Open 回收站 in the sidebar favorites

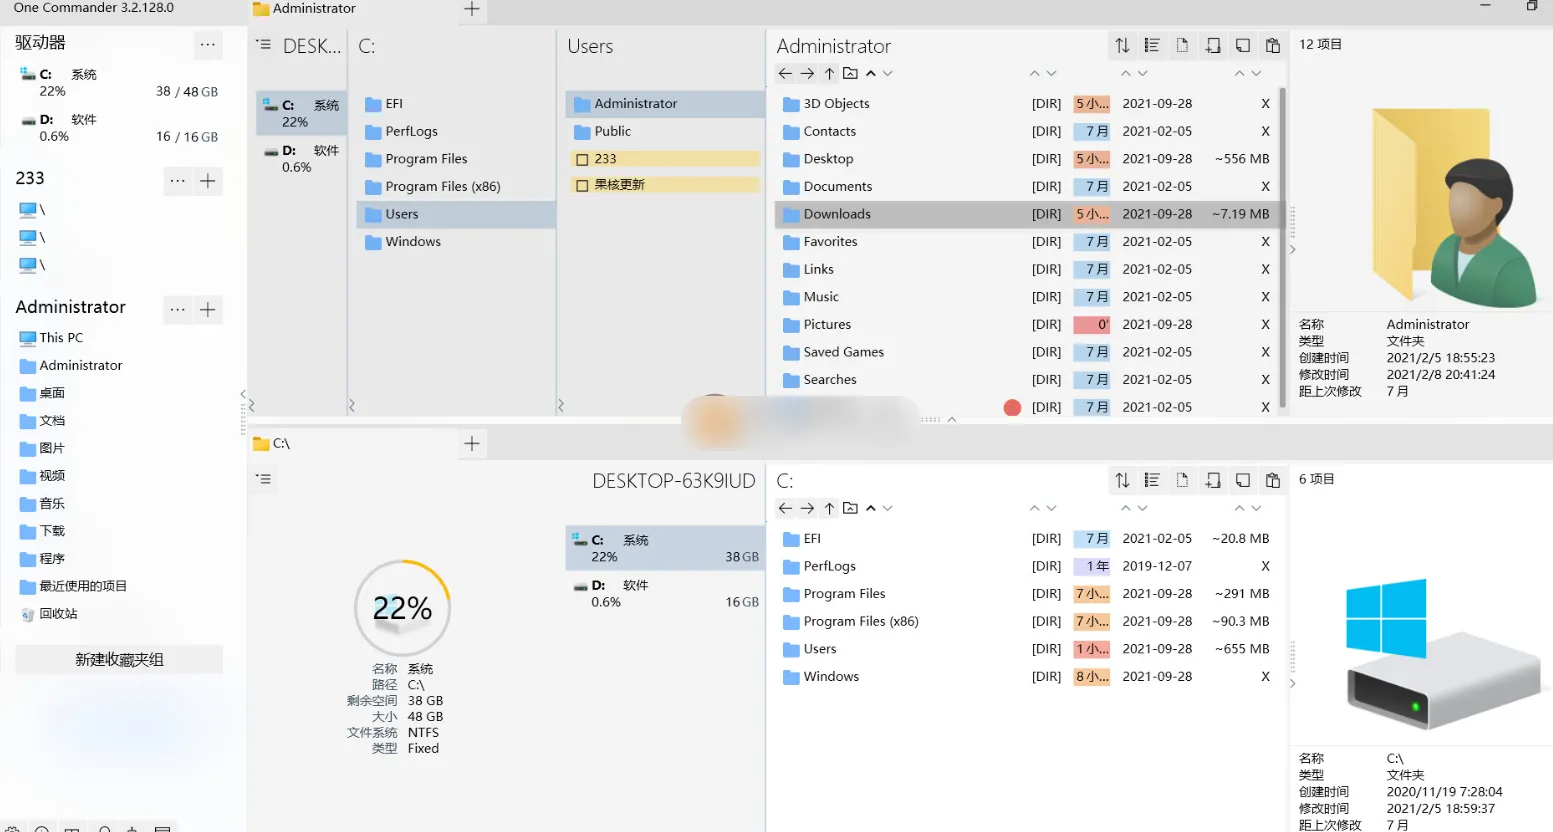[58, 614]
